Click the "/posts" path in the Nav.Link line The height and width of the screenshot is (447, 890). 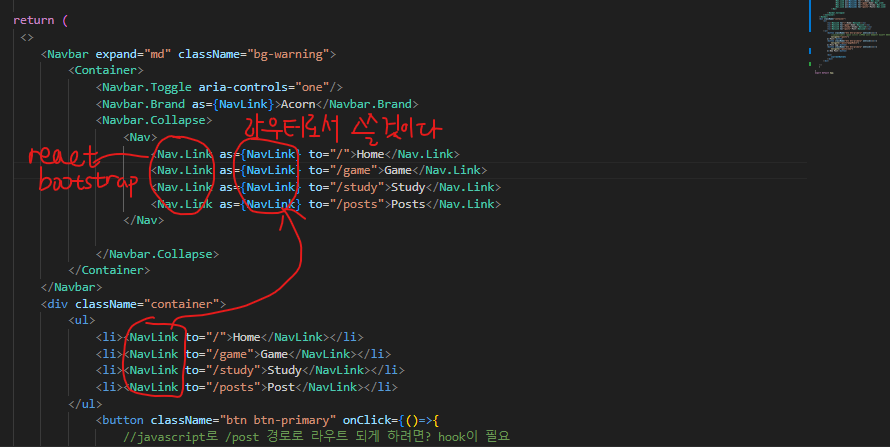[x=356, y=204]
